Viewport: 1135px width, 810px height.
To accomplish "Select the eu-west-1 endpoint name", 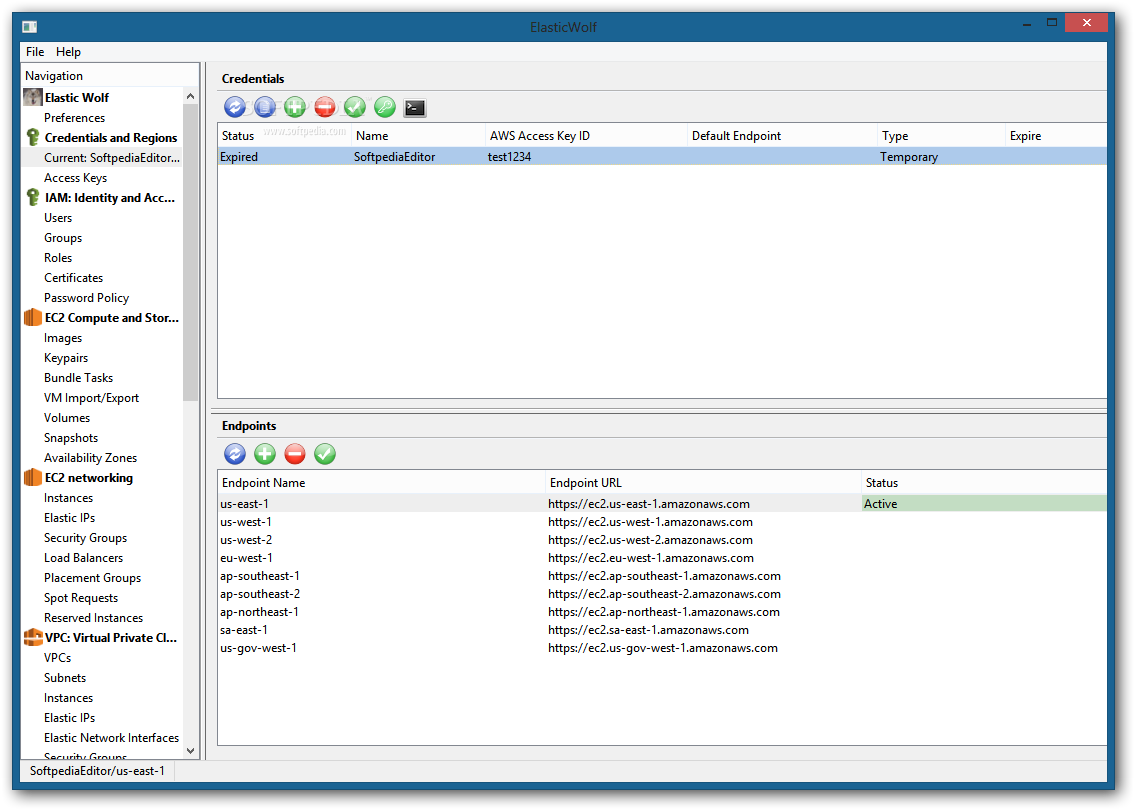I will click(246, 558).
